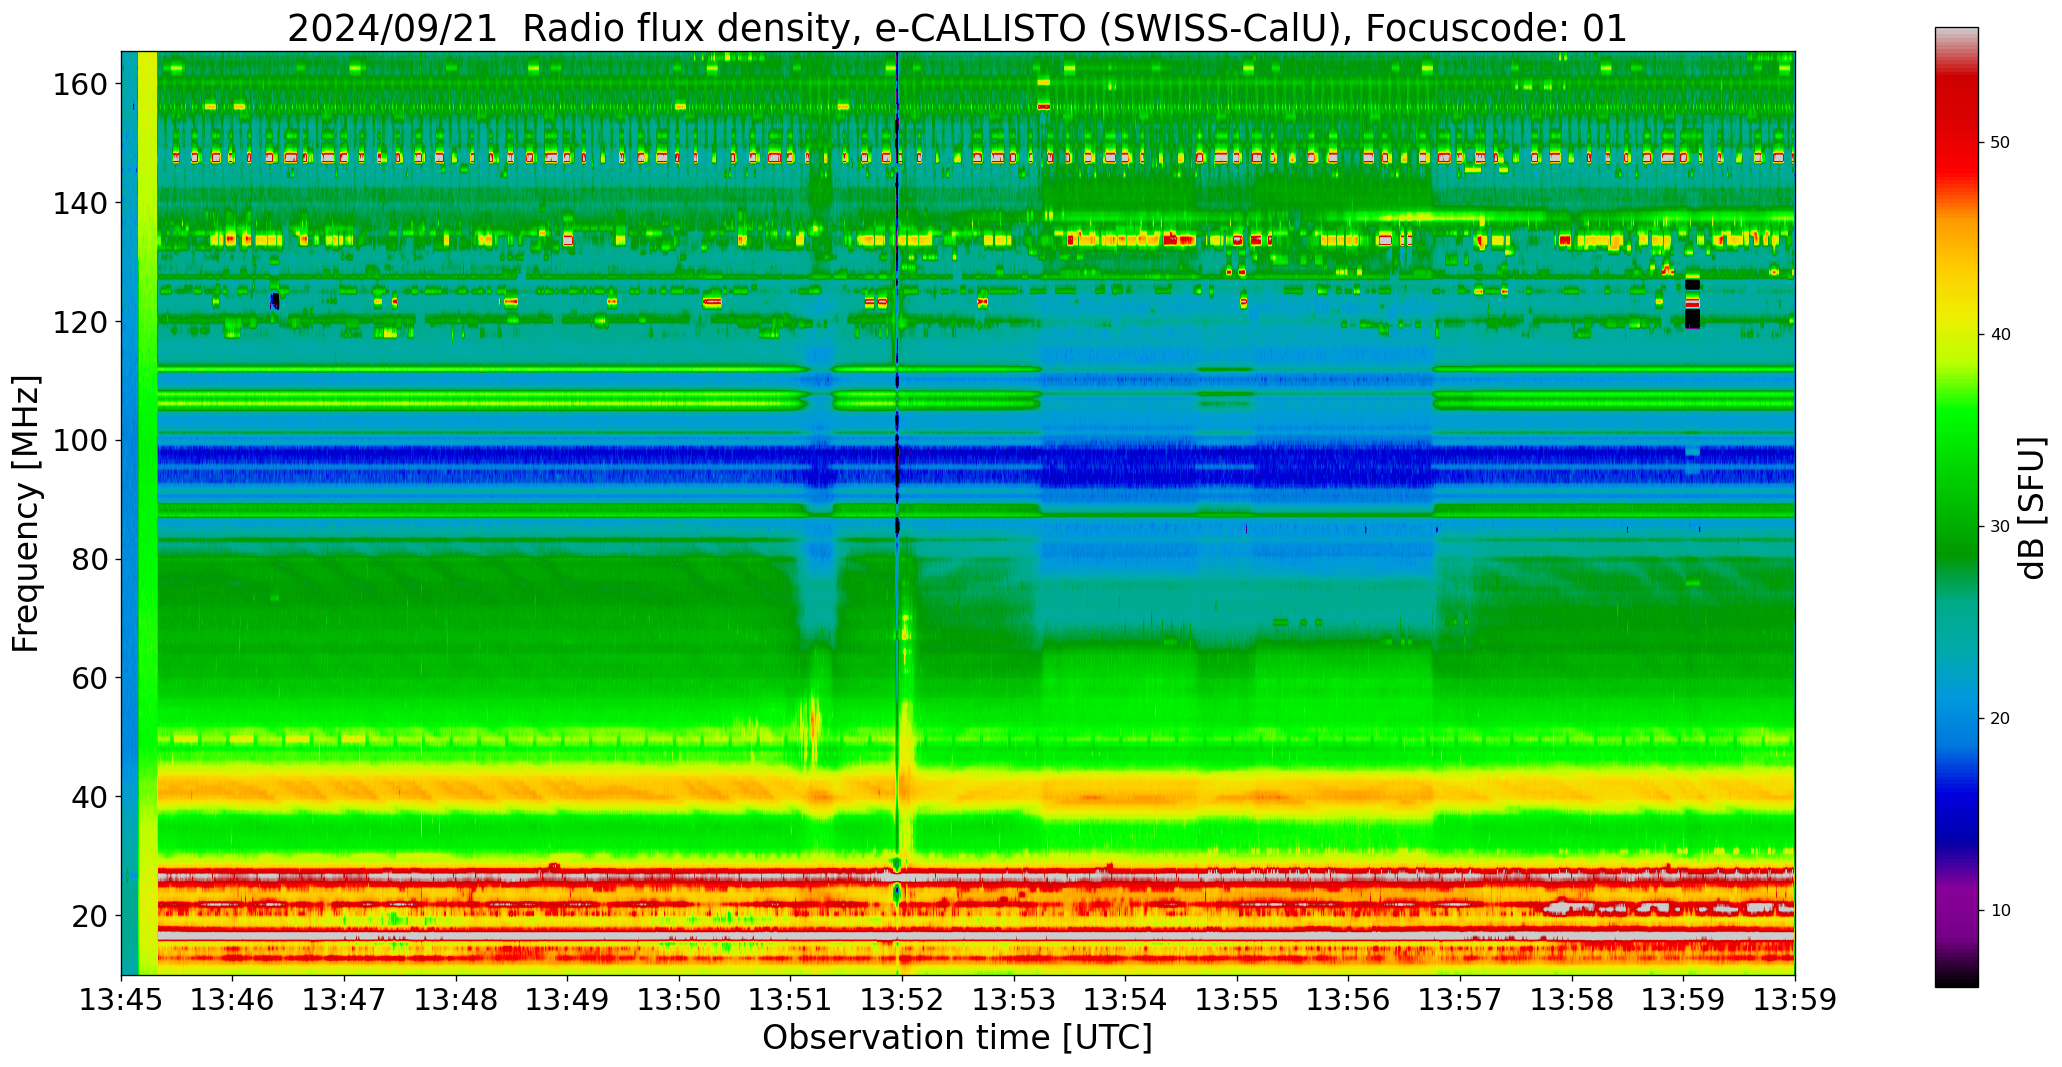2062x1067 pixels.
Task: Click the 140 frequency tick label
Action: tap(80, 203)
